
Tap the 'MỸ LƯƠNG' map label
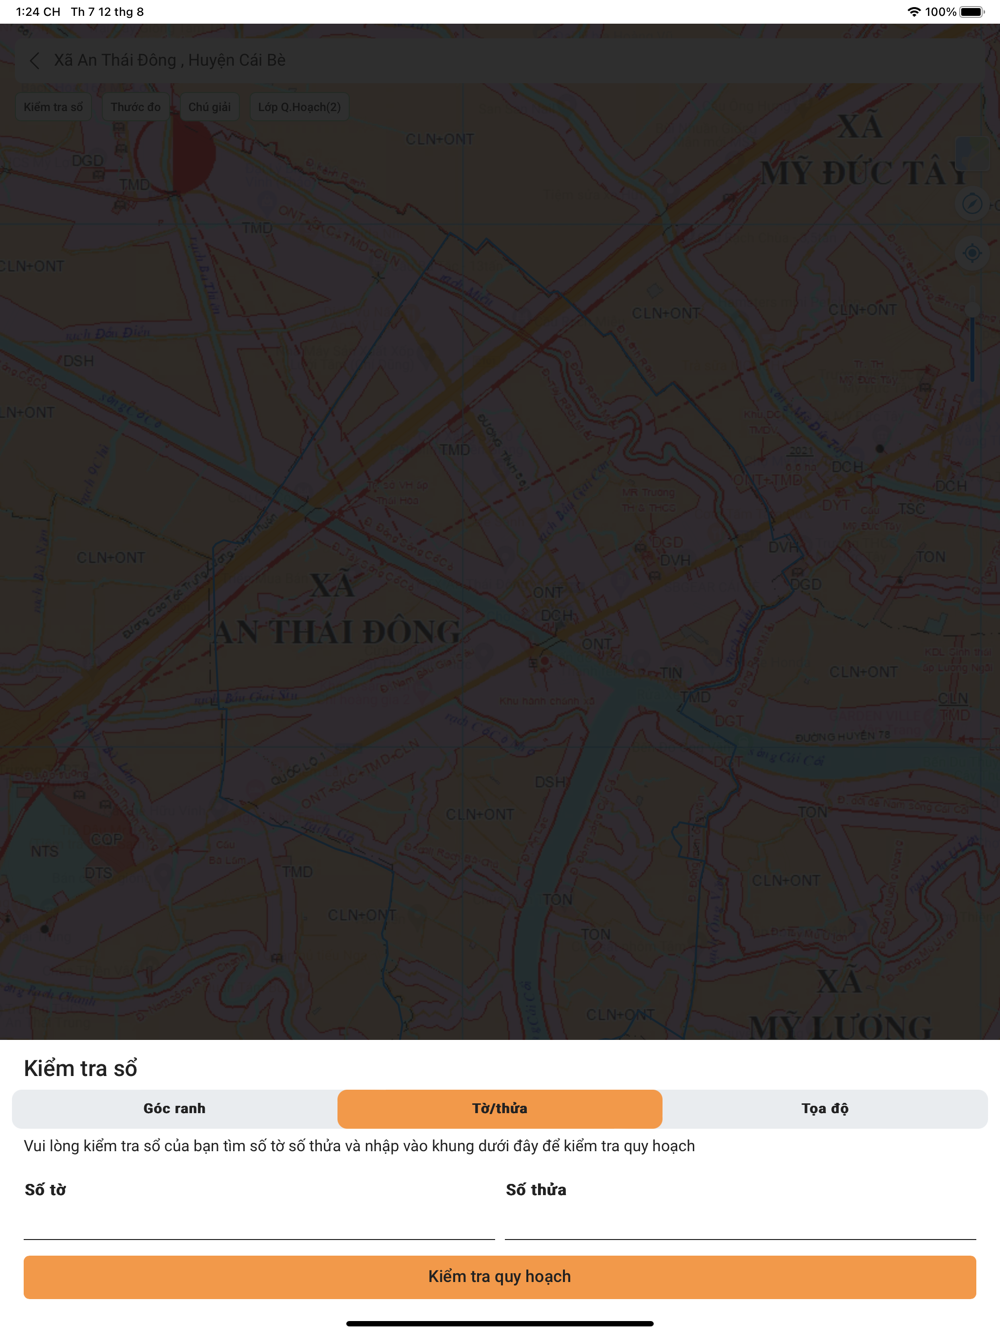point(841,1027)
